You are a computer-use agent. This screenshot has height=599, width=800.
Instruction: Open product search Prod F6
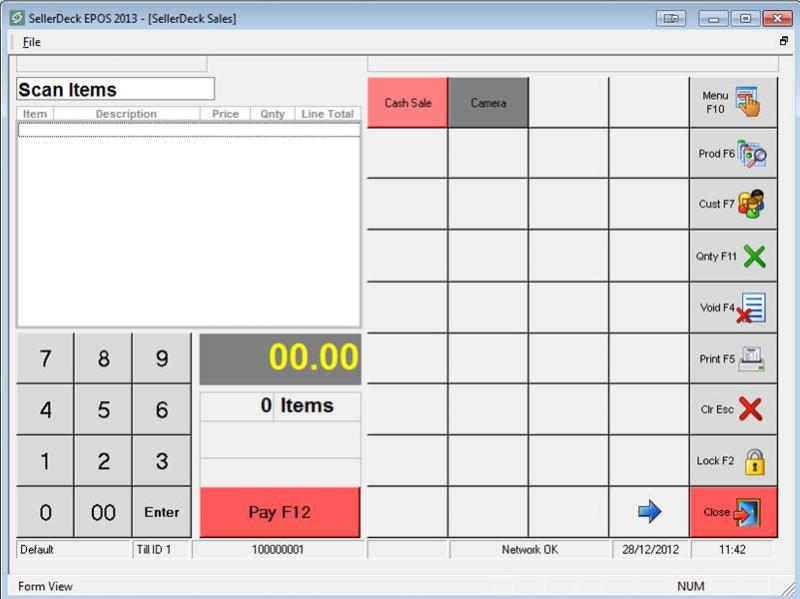(733, 154)
